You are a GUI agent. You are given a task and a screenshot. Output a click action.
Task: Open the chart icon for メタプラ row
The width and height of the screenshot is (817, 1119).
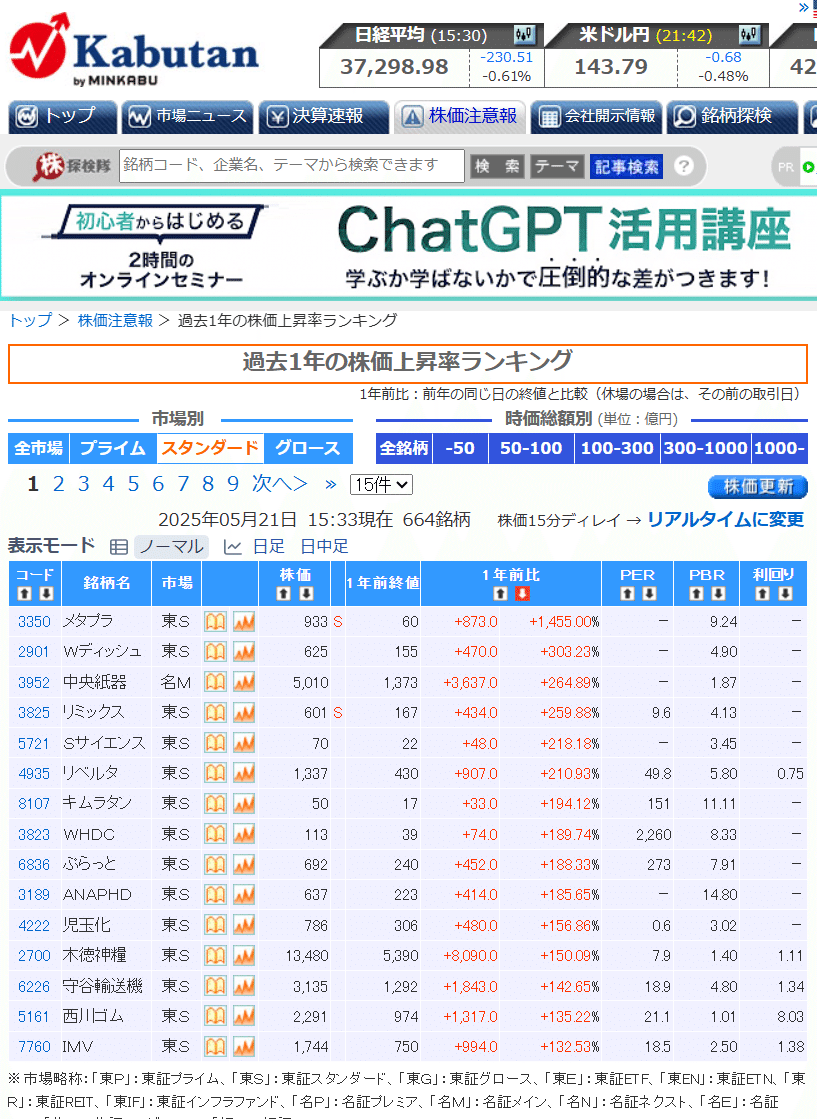243,621
